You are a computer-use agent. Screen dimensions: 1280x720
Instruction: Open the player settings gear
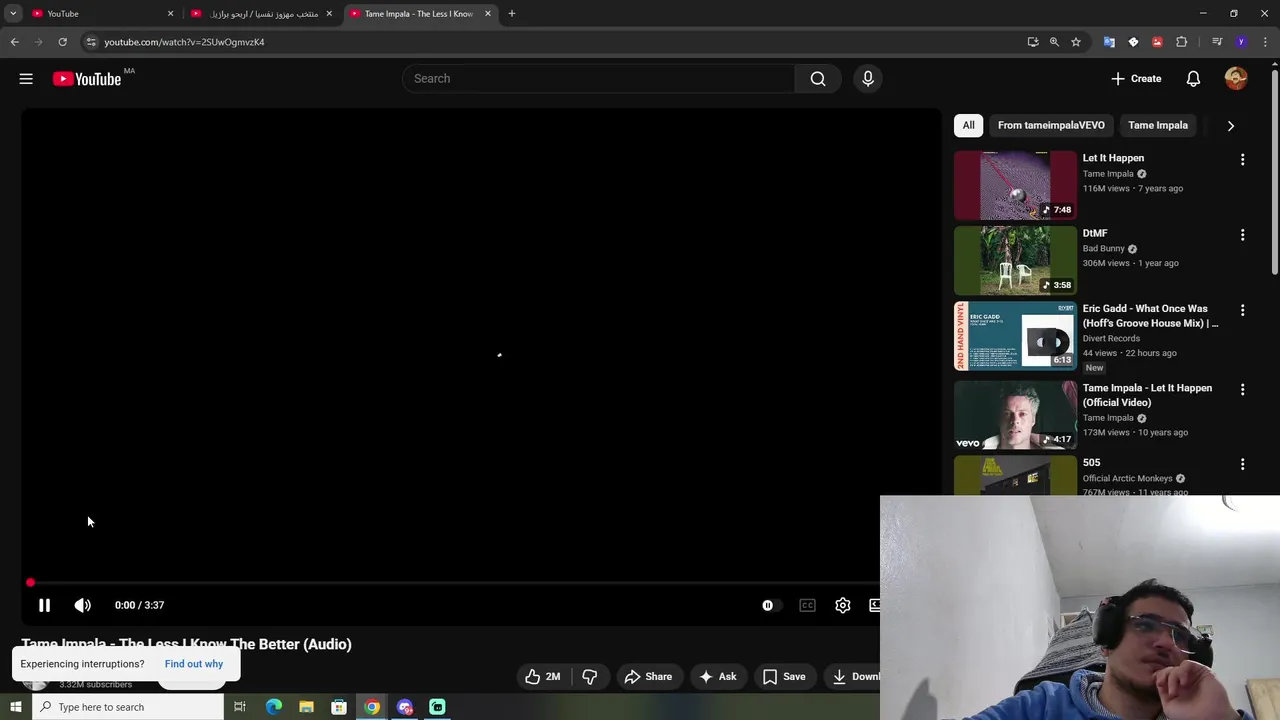[843, 605]
